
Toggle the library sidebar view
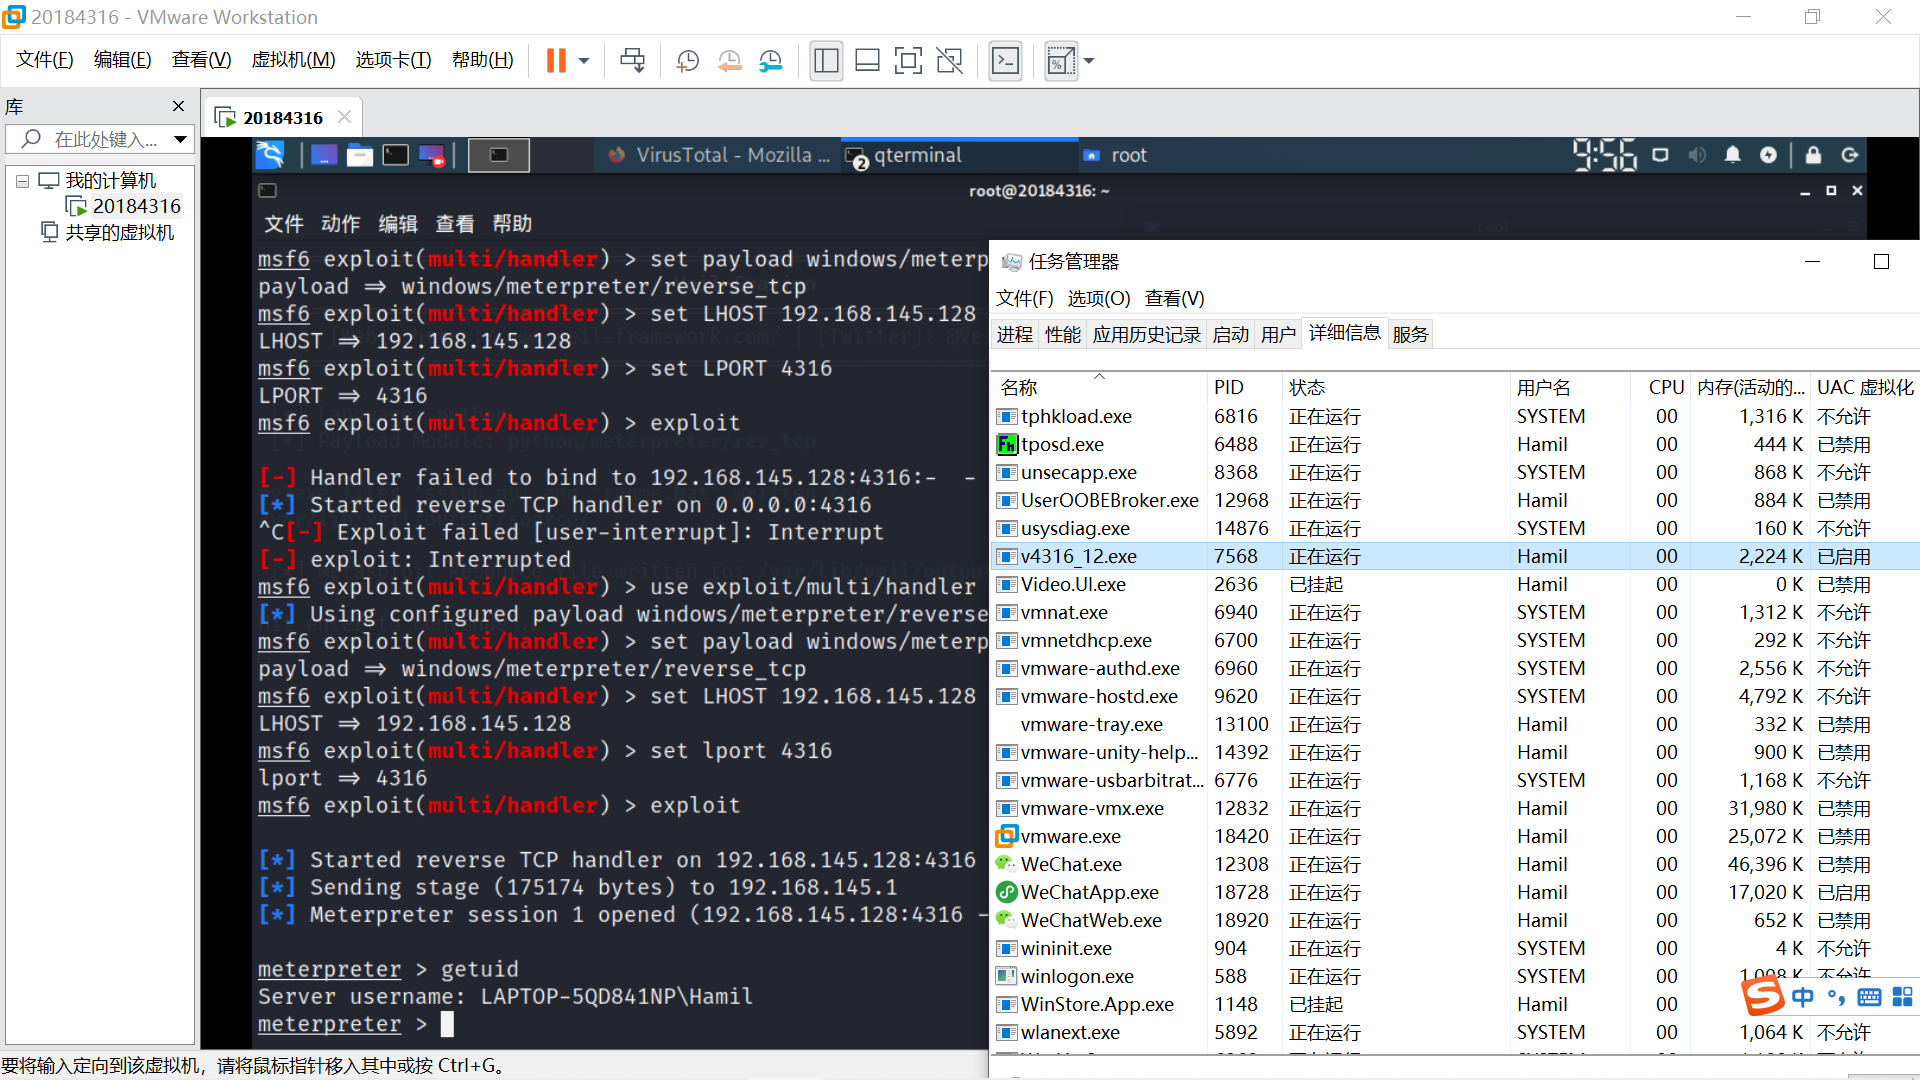click(x=826, y=61)
